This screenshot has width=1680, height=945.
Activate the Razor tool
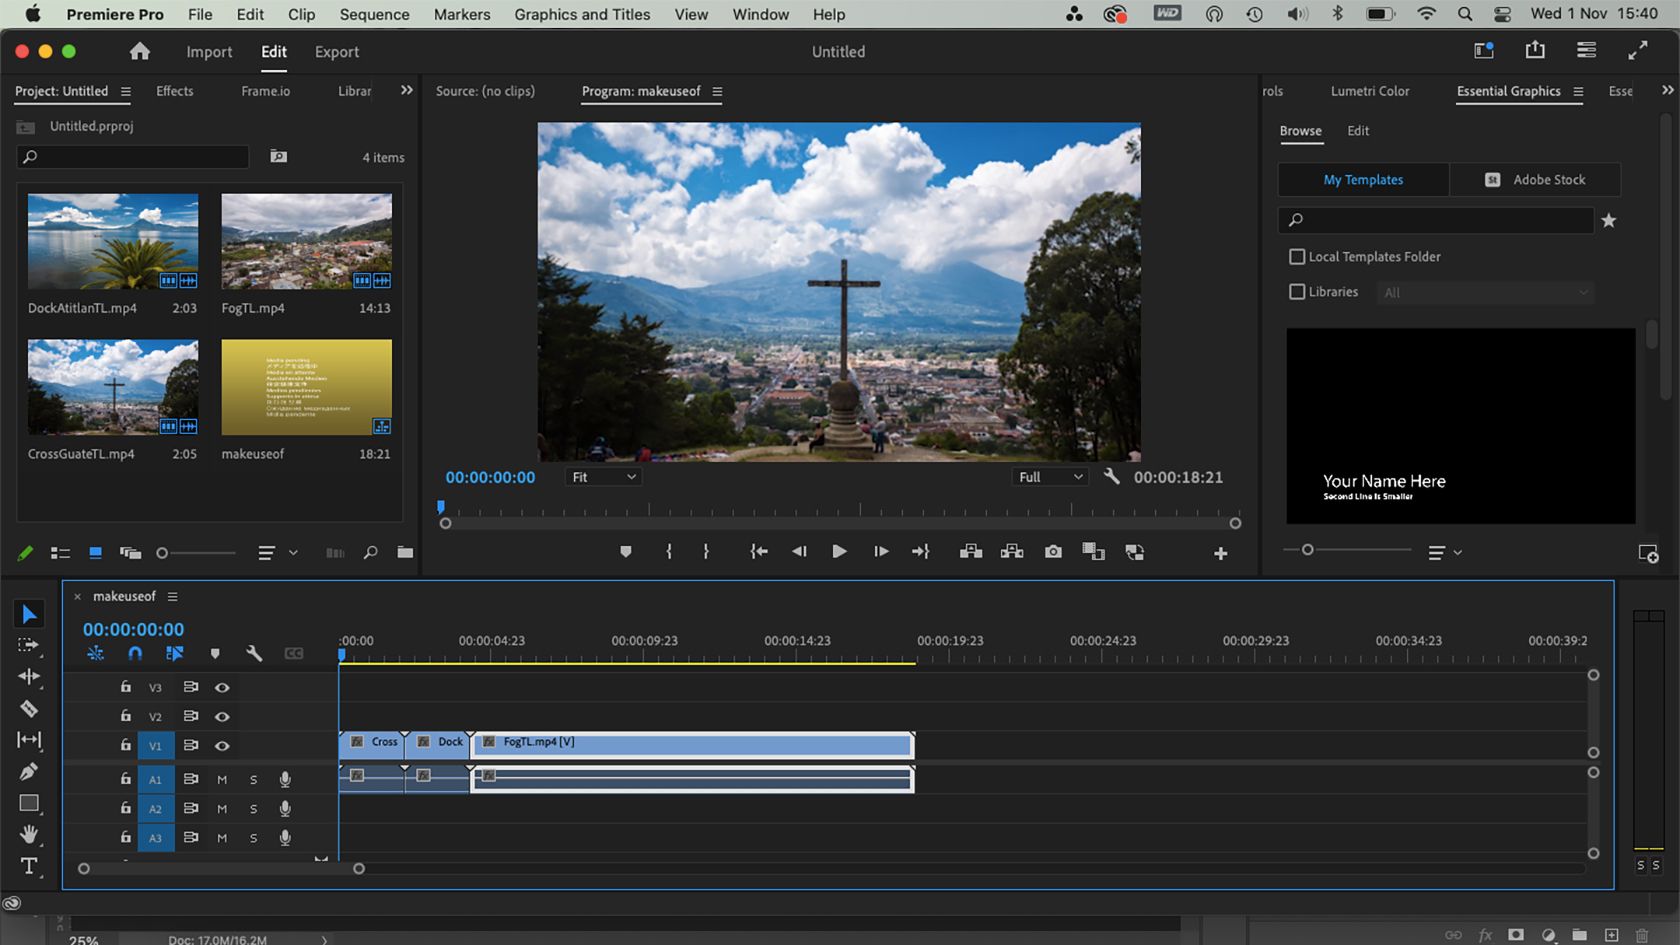pyautogui.click(x=29, y=709)
